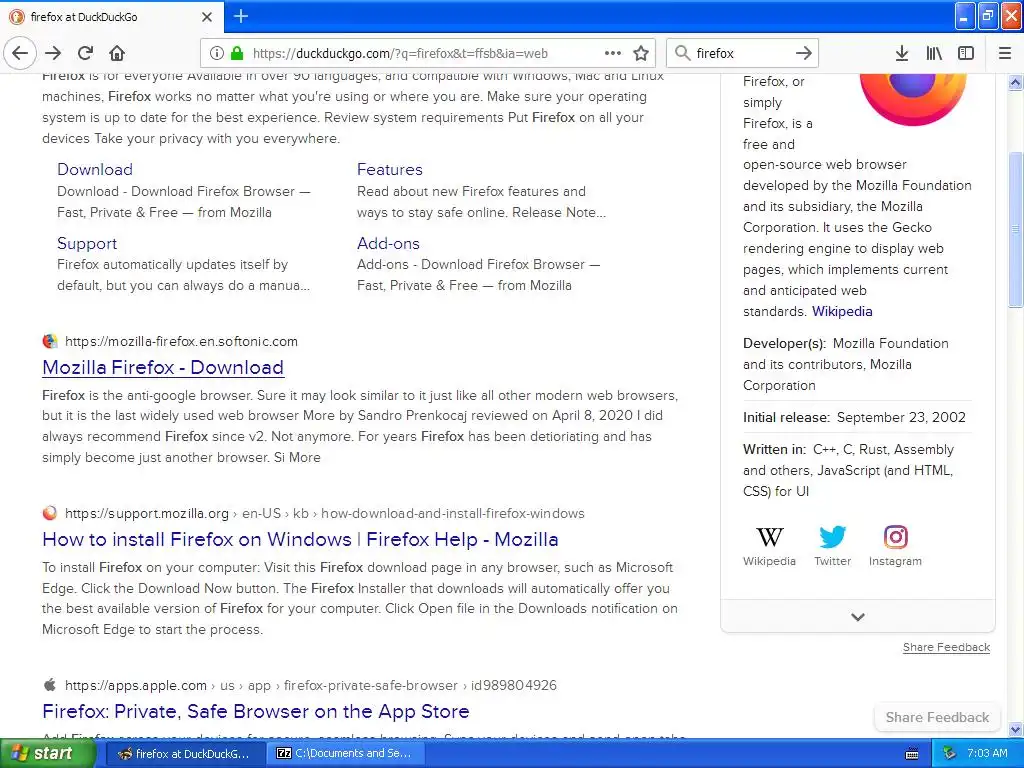Go back with the Back arrow button
The image size is (1024, 768).
coord(20,53)
